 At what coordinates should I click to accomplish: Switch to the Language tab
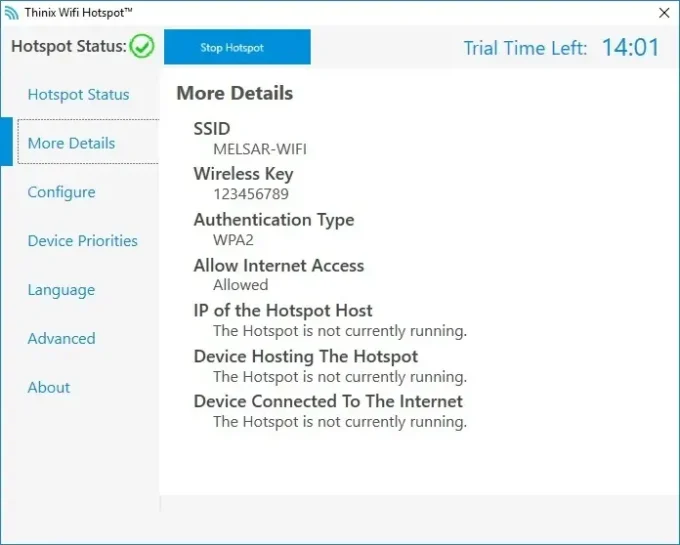pos(61,290)
